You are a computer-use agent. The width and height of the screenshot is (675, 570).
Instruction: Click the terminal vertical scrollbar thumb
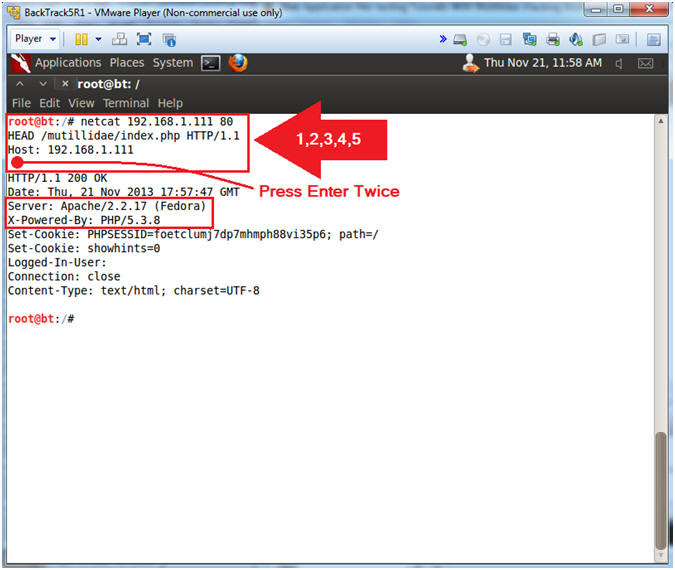pos(660,491)
